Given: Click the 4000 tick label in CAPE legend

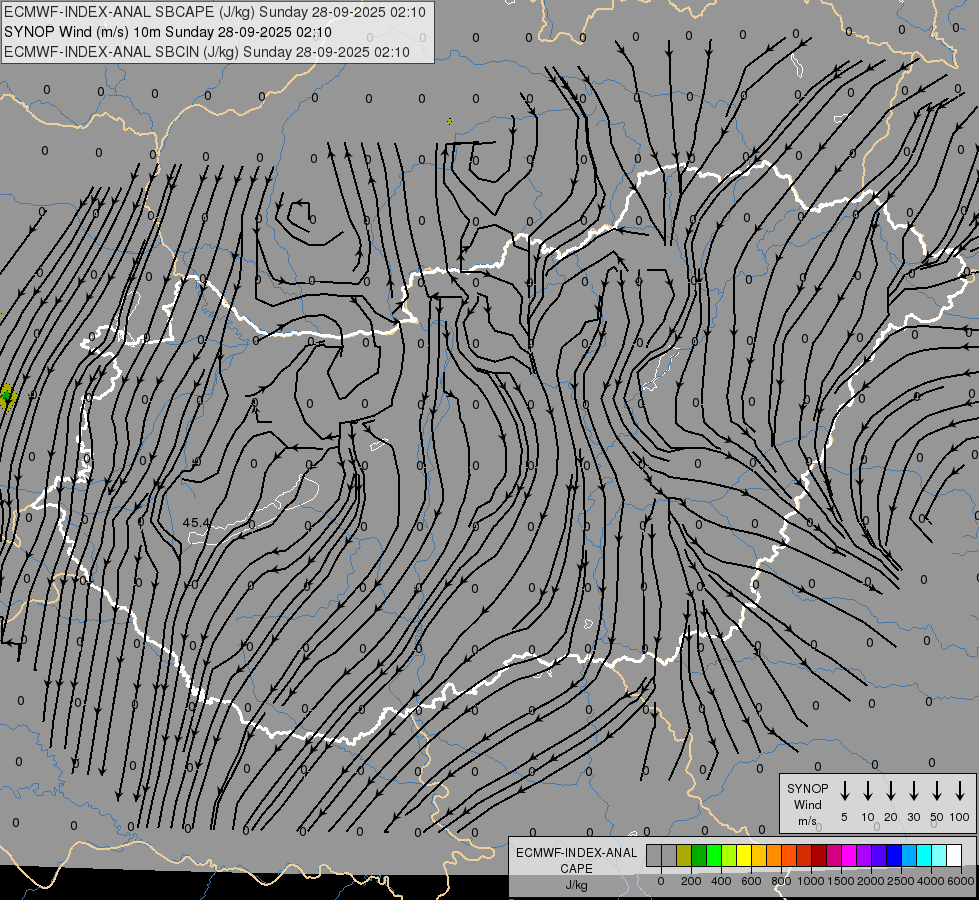Looking at the screenshot, I should (x=931, y=881).
